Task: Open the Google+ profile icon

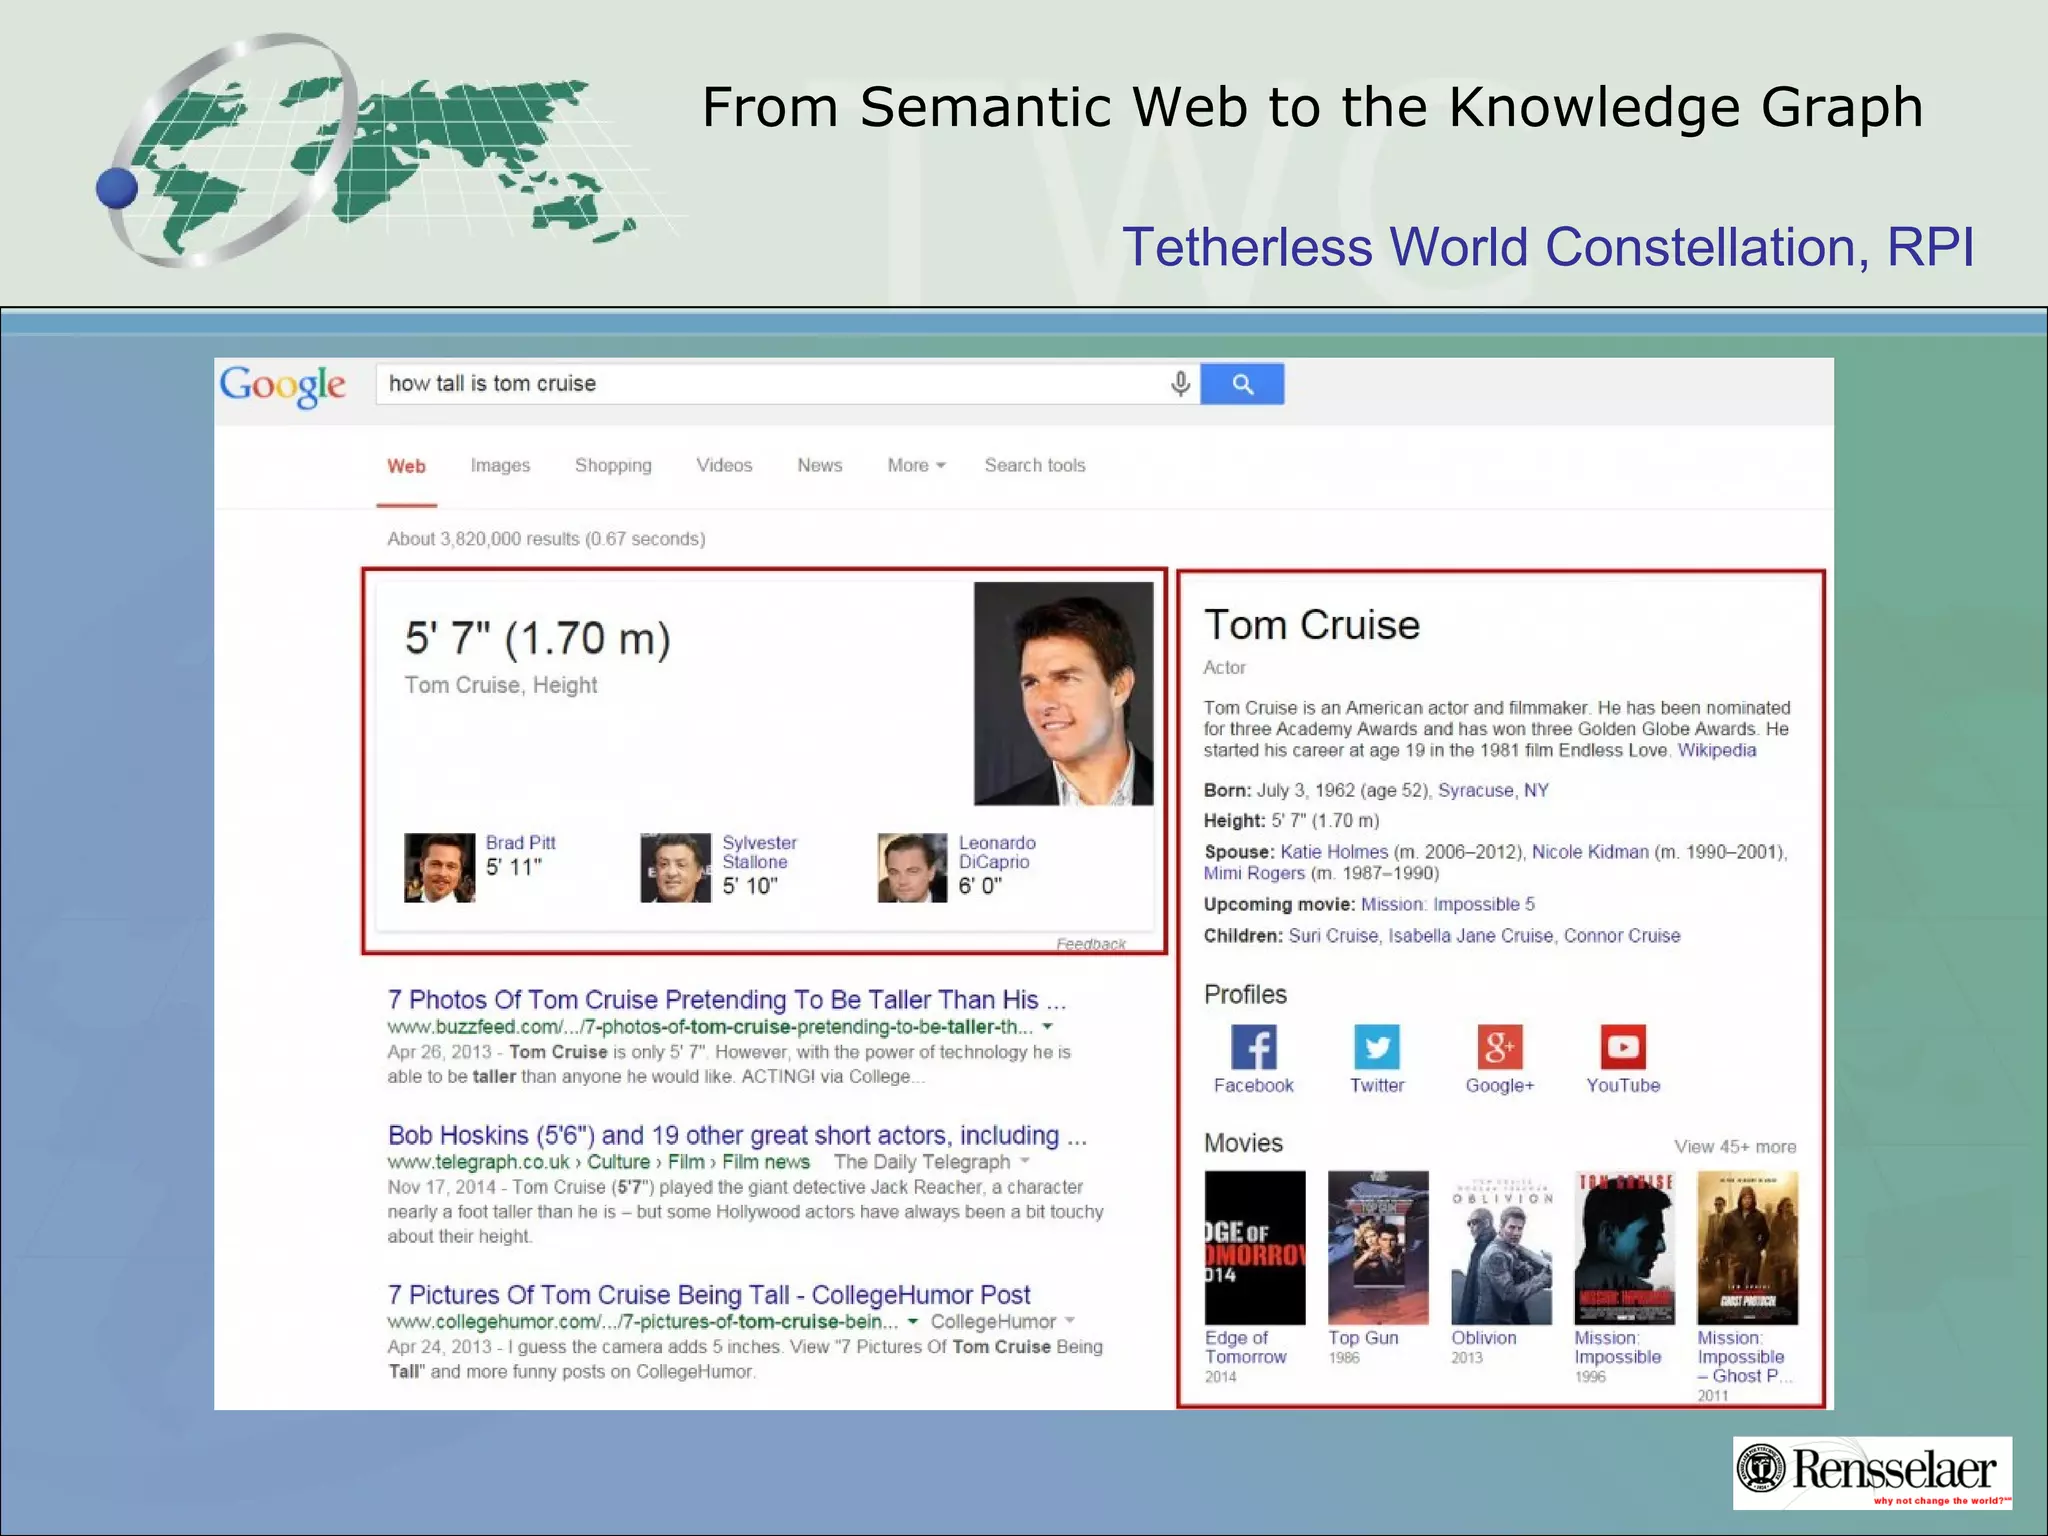Action: (x=1499, y=1047)
